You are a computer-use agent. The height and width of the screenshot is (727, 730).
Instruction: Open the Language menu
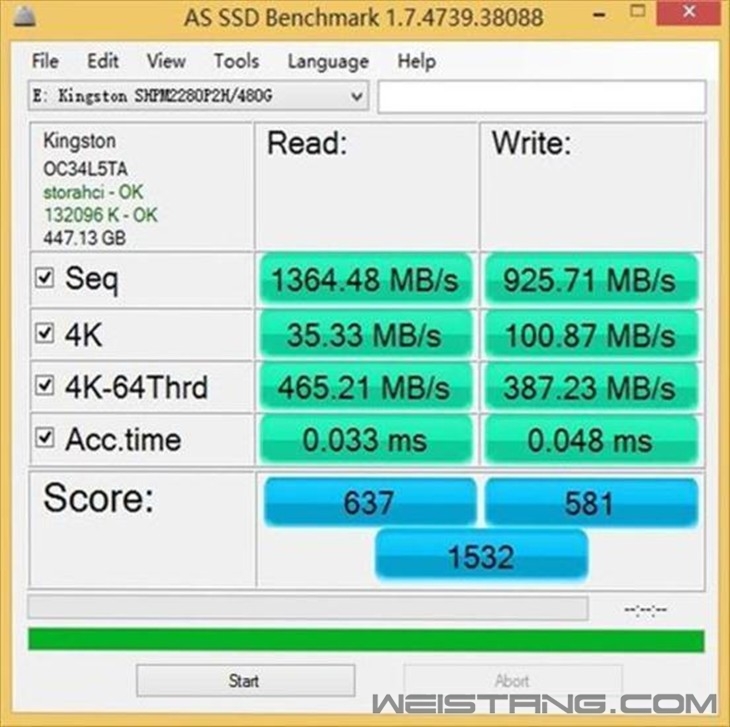(x=328, y=61)
